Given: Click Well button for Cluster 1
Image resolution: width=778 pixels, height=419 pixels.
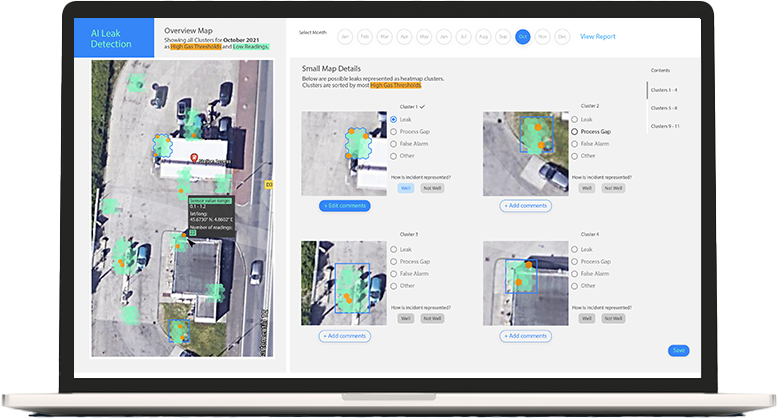Looking at the screenshot, I should click(x=406, y=188).
